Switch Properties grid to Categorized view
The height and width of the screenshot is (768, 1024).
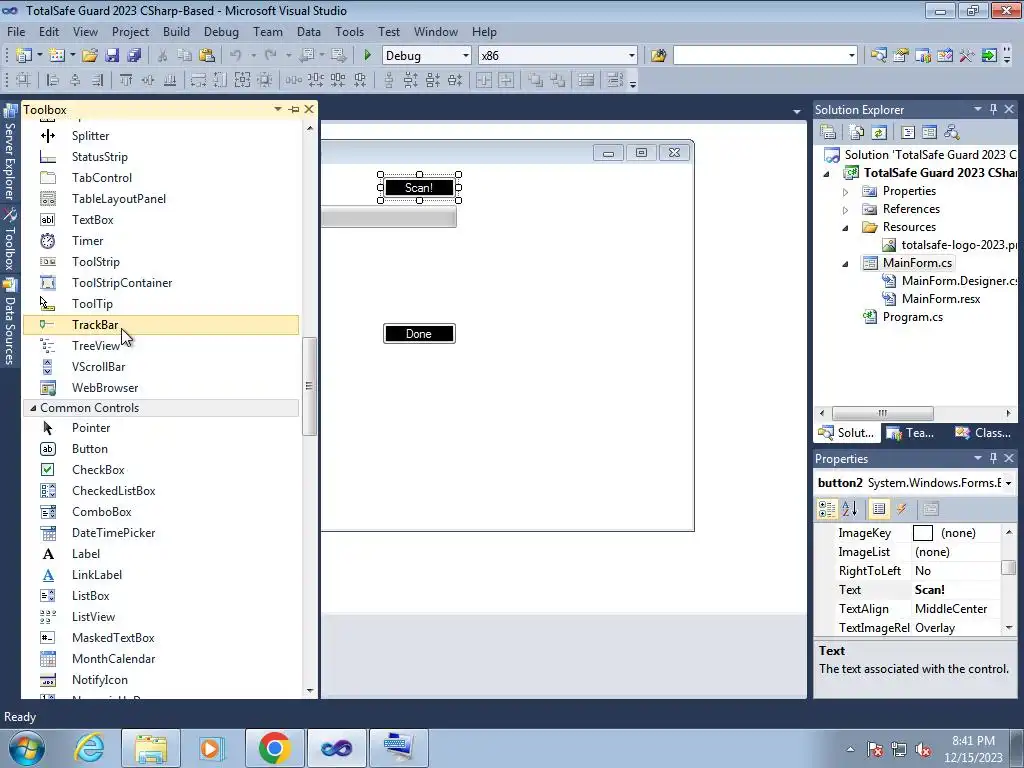click(x=827, y=509)
